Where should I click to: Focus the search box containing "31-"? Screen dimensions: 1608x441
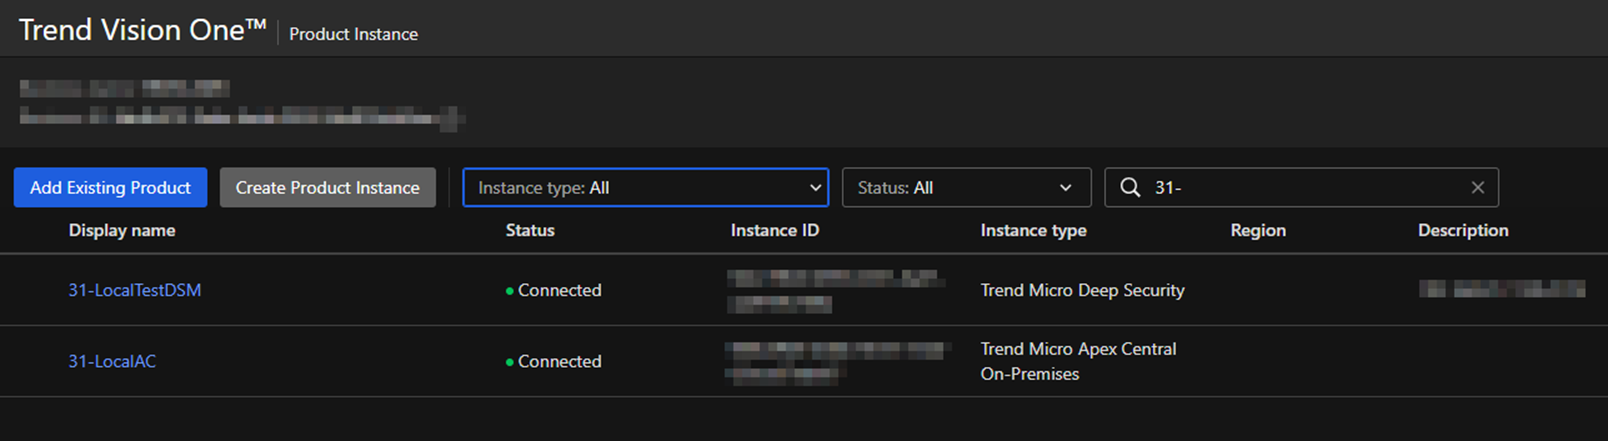[1300, 188]
